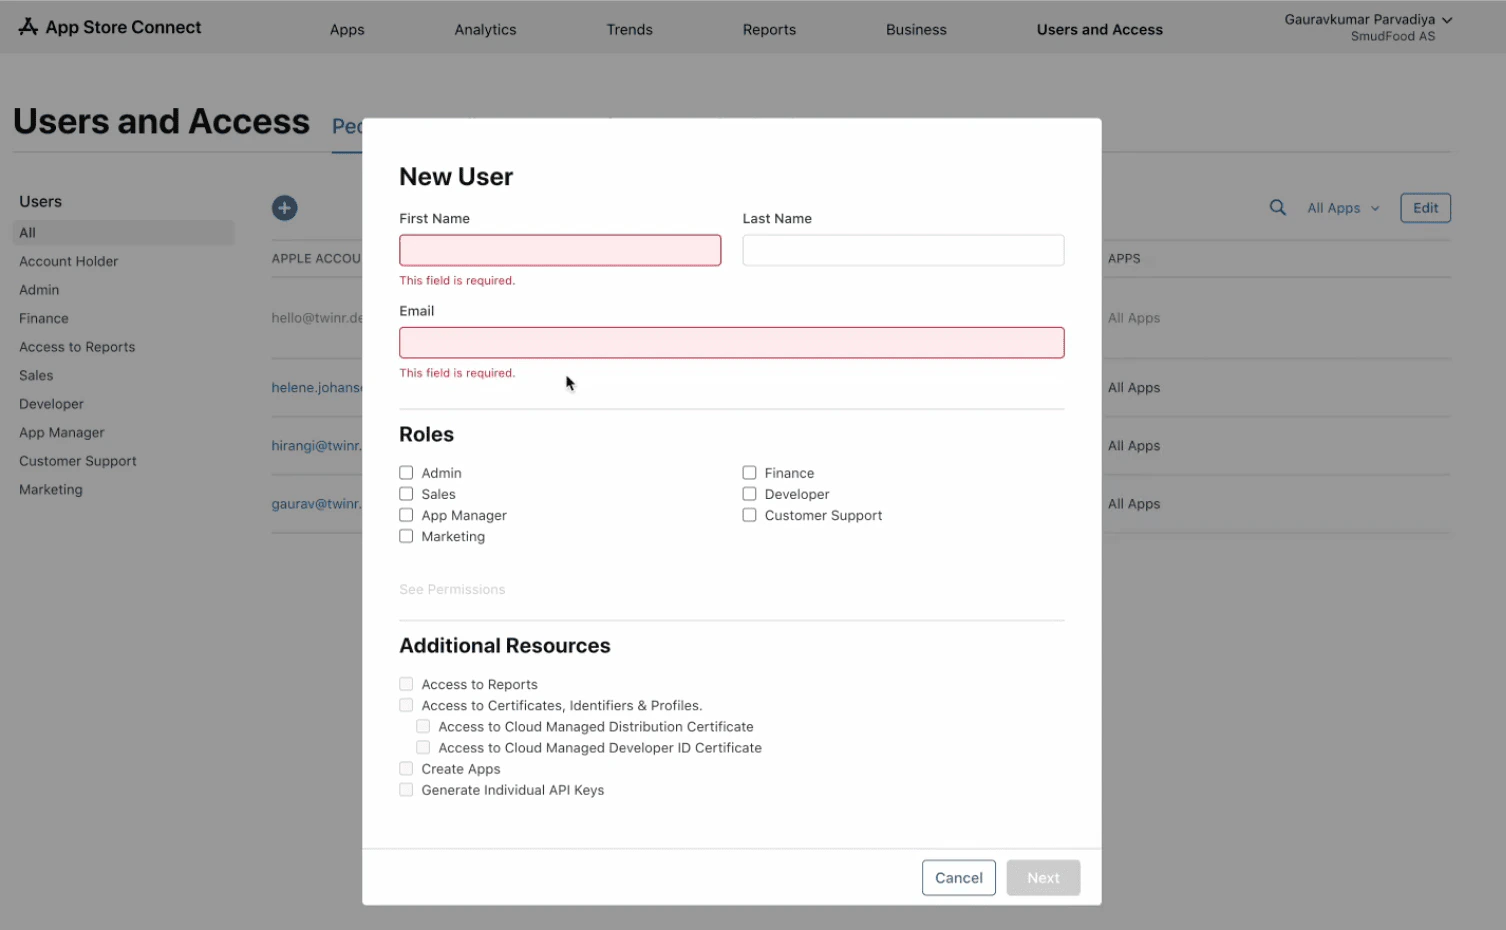This screenshot has height=930, width=1506.
Task: Enable the App Manager role
Action: tap(406, 515)
